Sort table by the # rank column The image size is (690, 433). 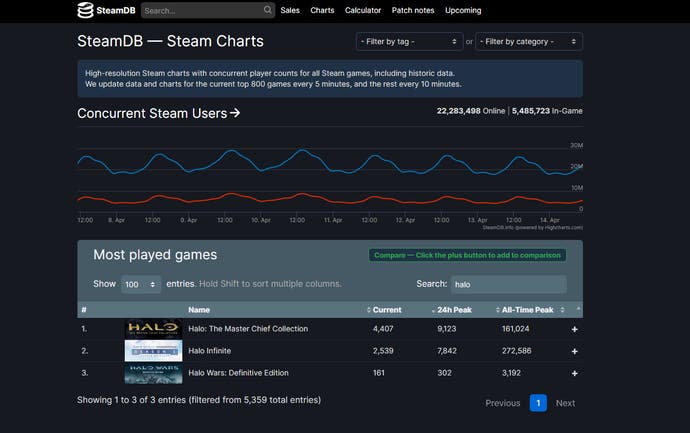tap(84, 310)
